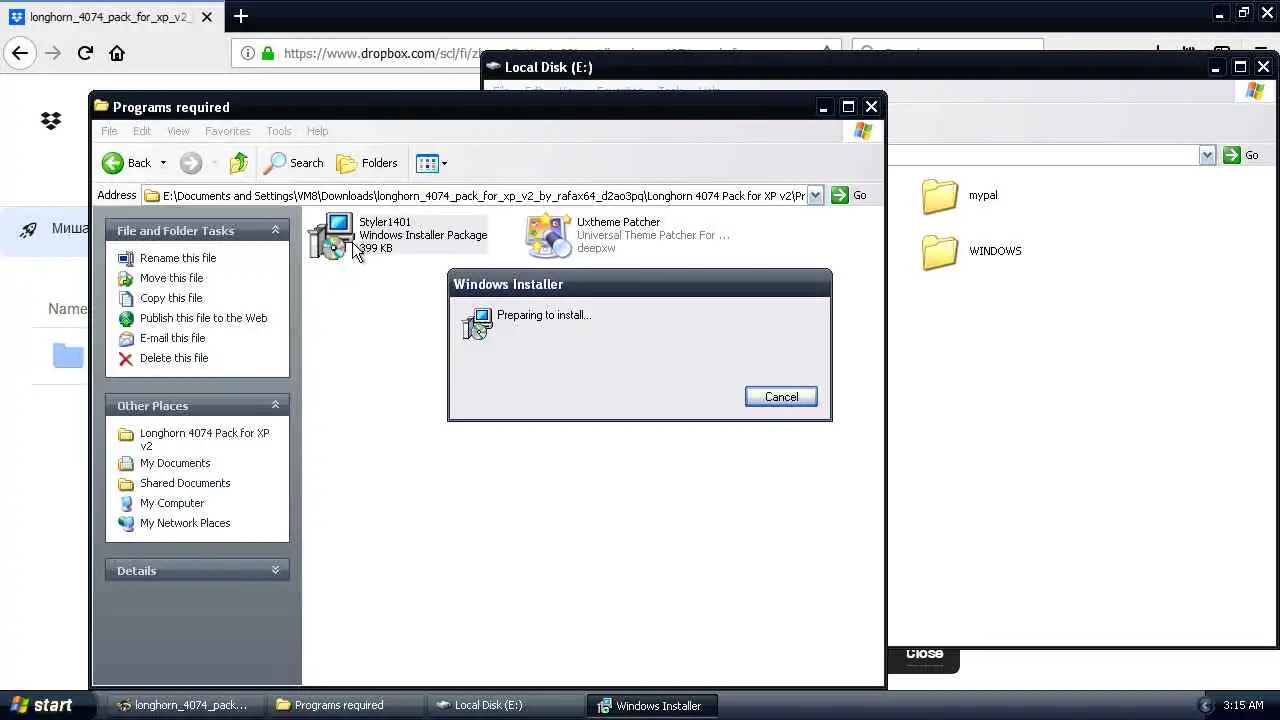Open a new browser tab with plus

[241, 16]
